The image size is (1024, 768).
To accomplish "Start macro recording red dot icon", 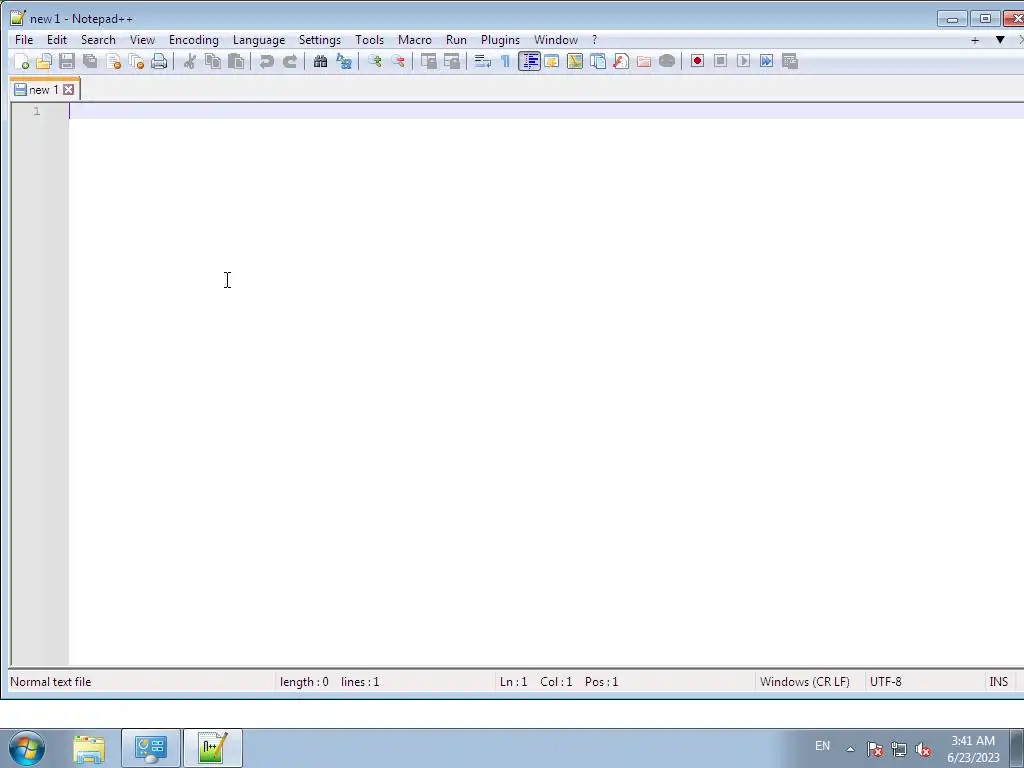I will click(697, 61).
